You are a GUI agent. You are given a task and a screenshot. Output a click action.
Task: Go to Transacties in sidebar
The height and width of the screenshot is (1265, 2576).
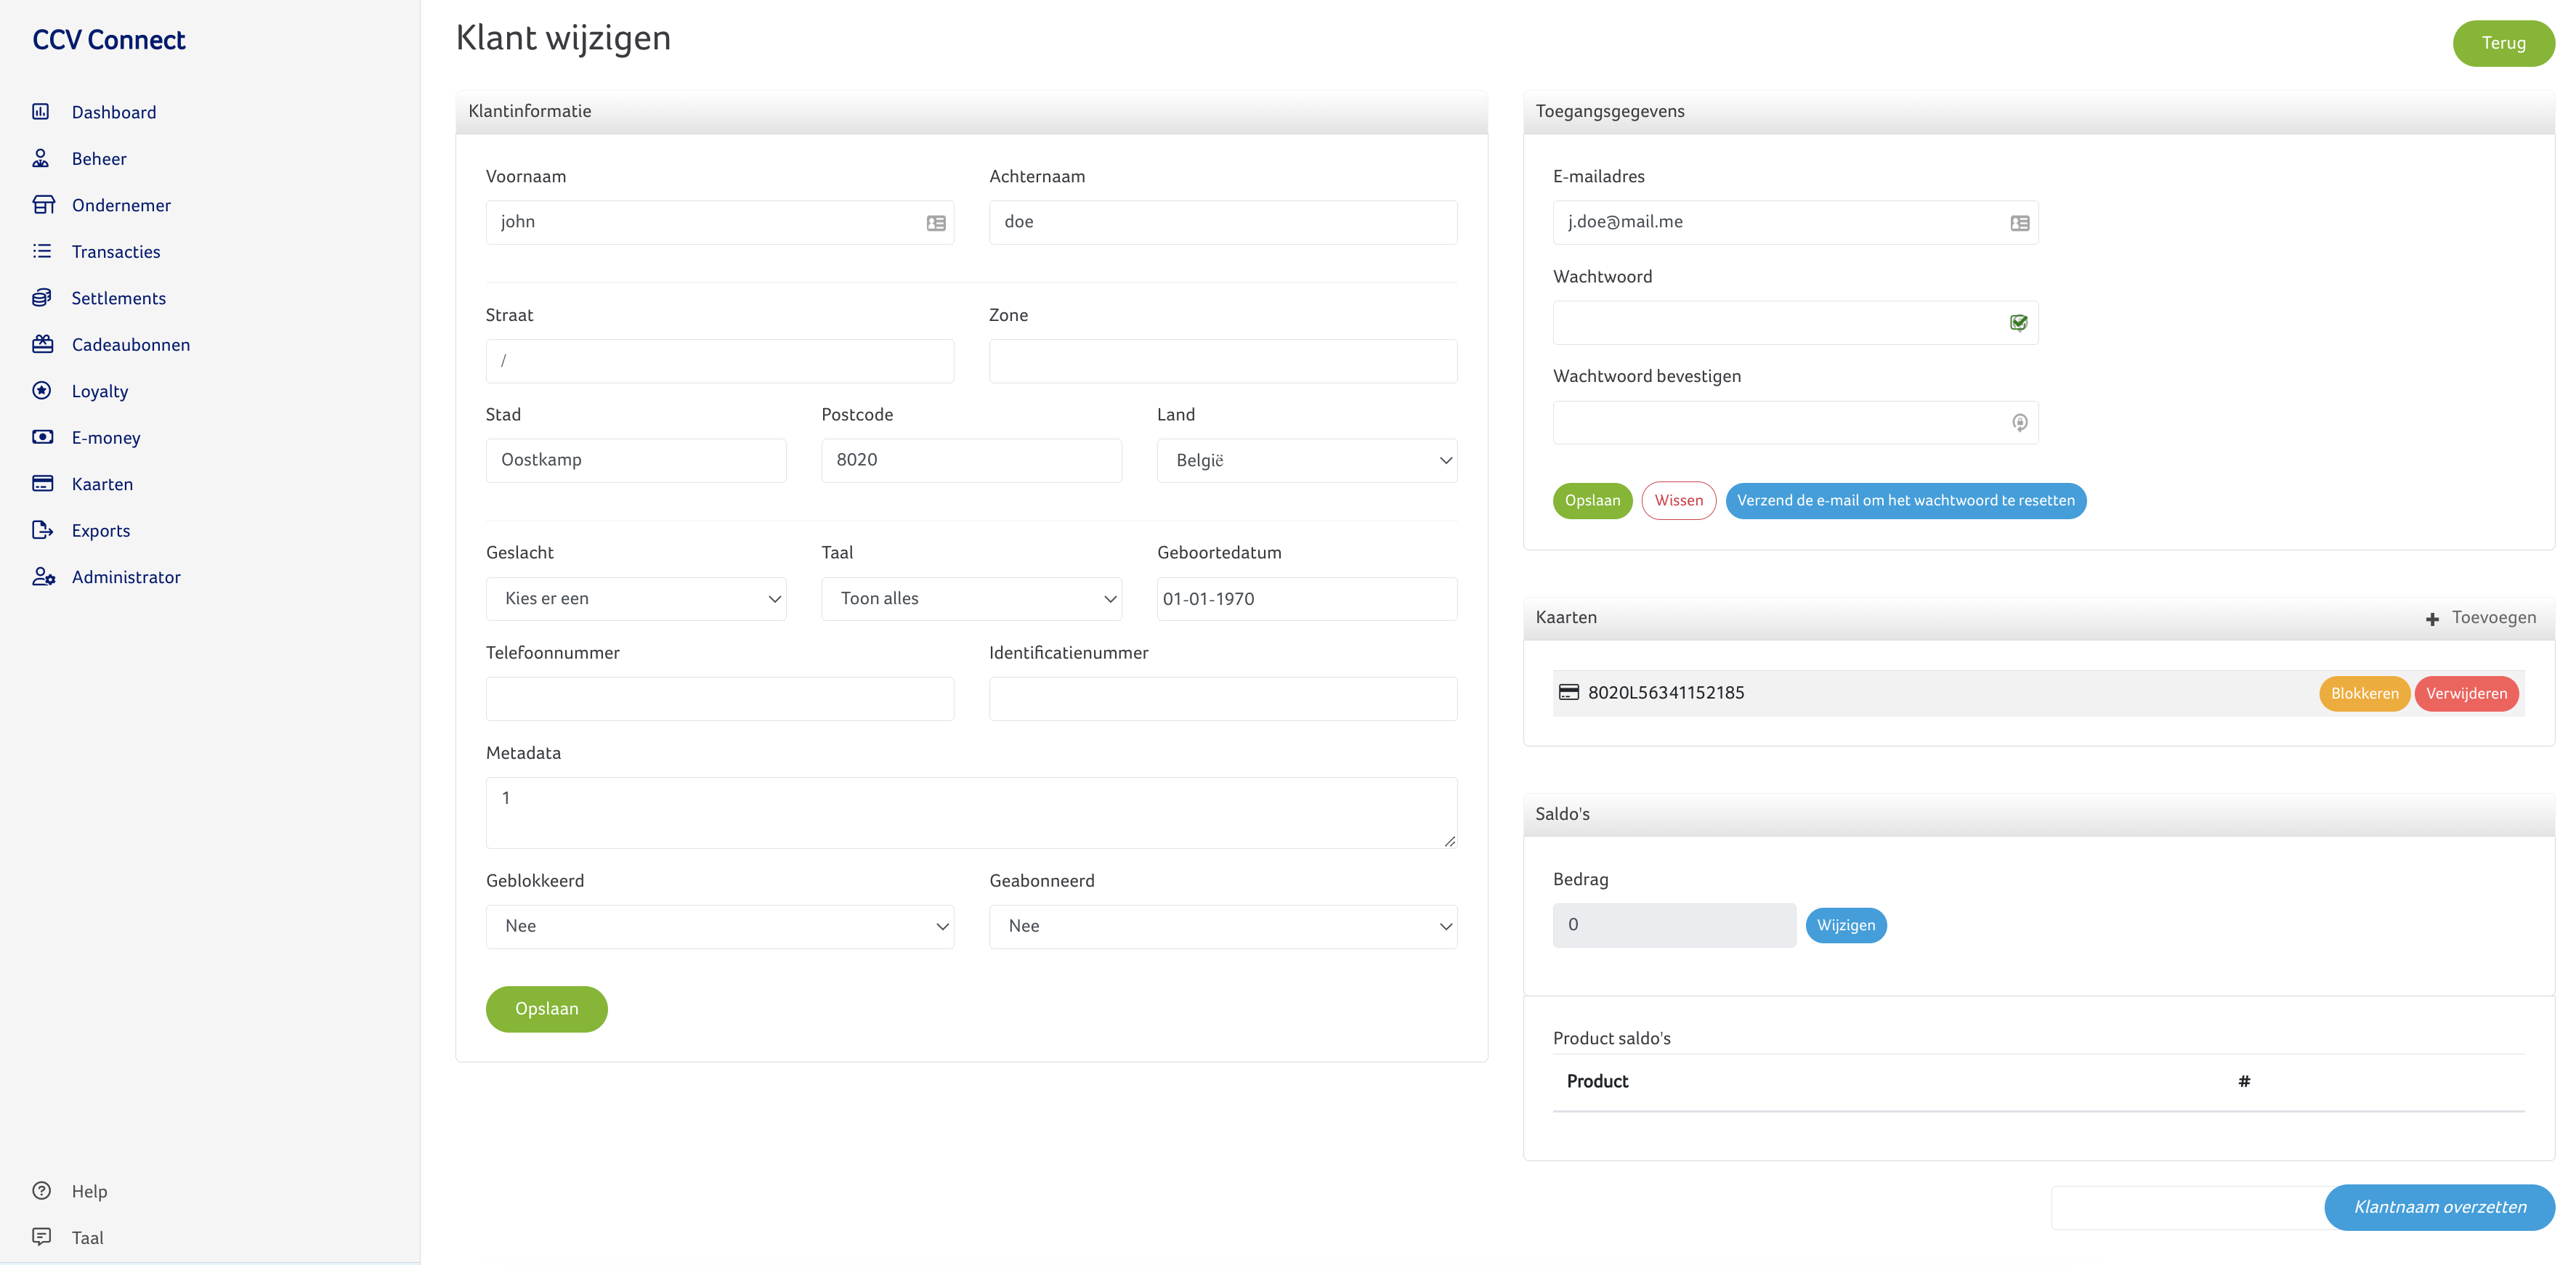pyautogui.click(x=116, y=252)
